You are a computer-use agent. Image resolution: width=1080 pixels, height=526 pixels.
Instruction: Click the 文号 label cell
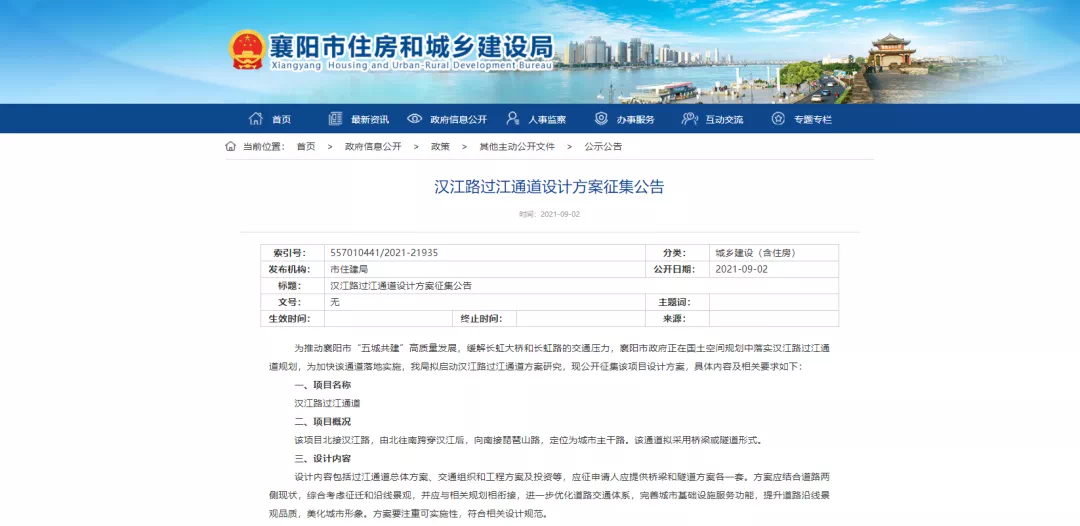tap(292, 302)
